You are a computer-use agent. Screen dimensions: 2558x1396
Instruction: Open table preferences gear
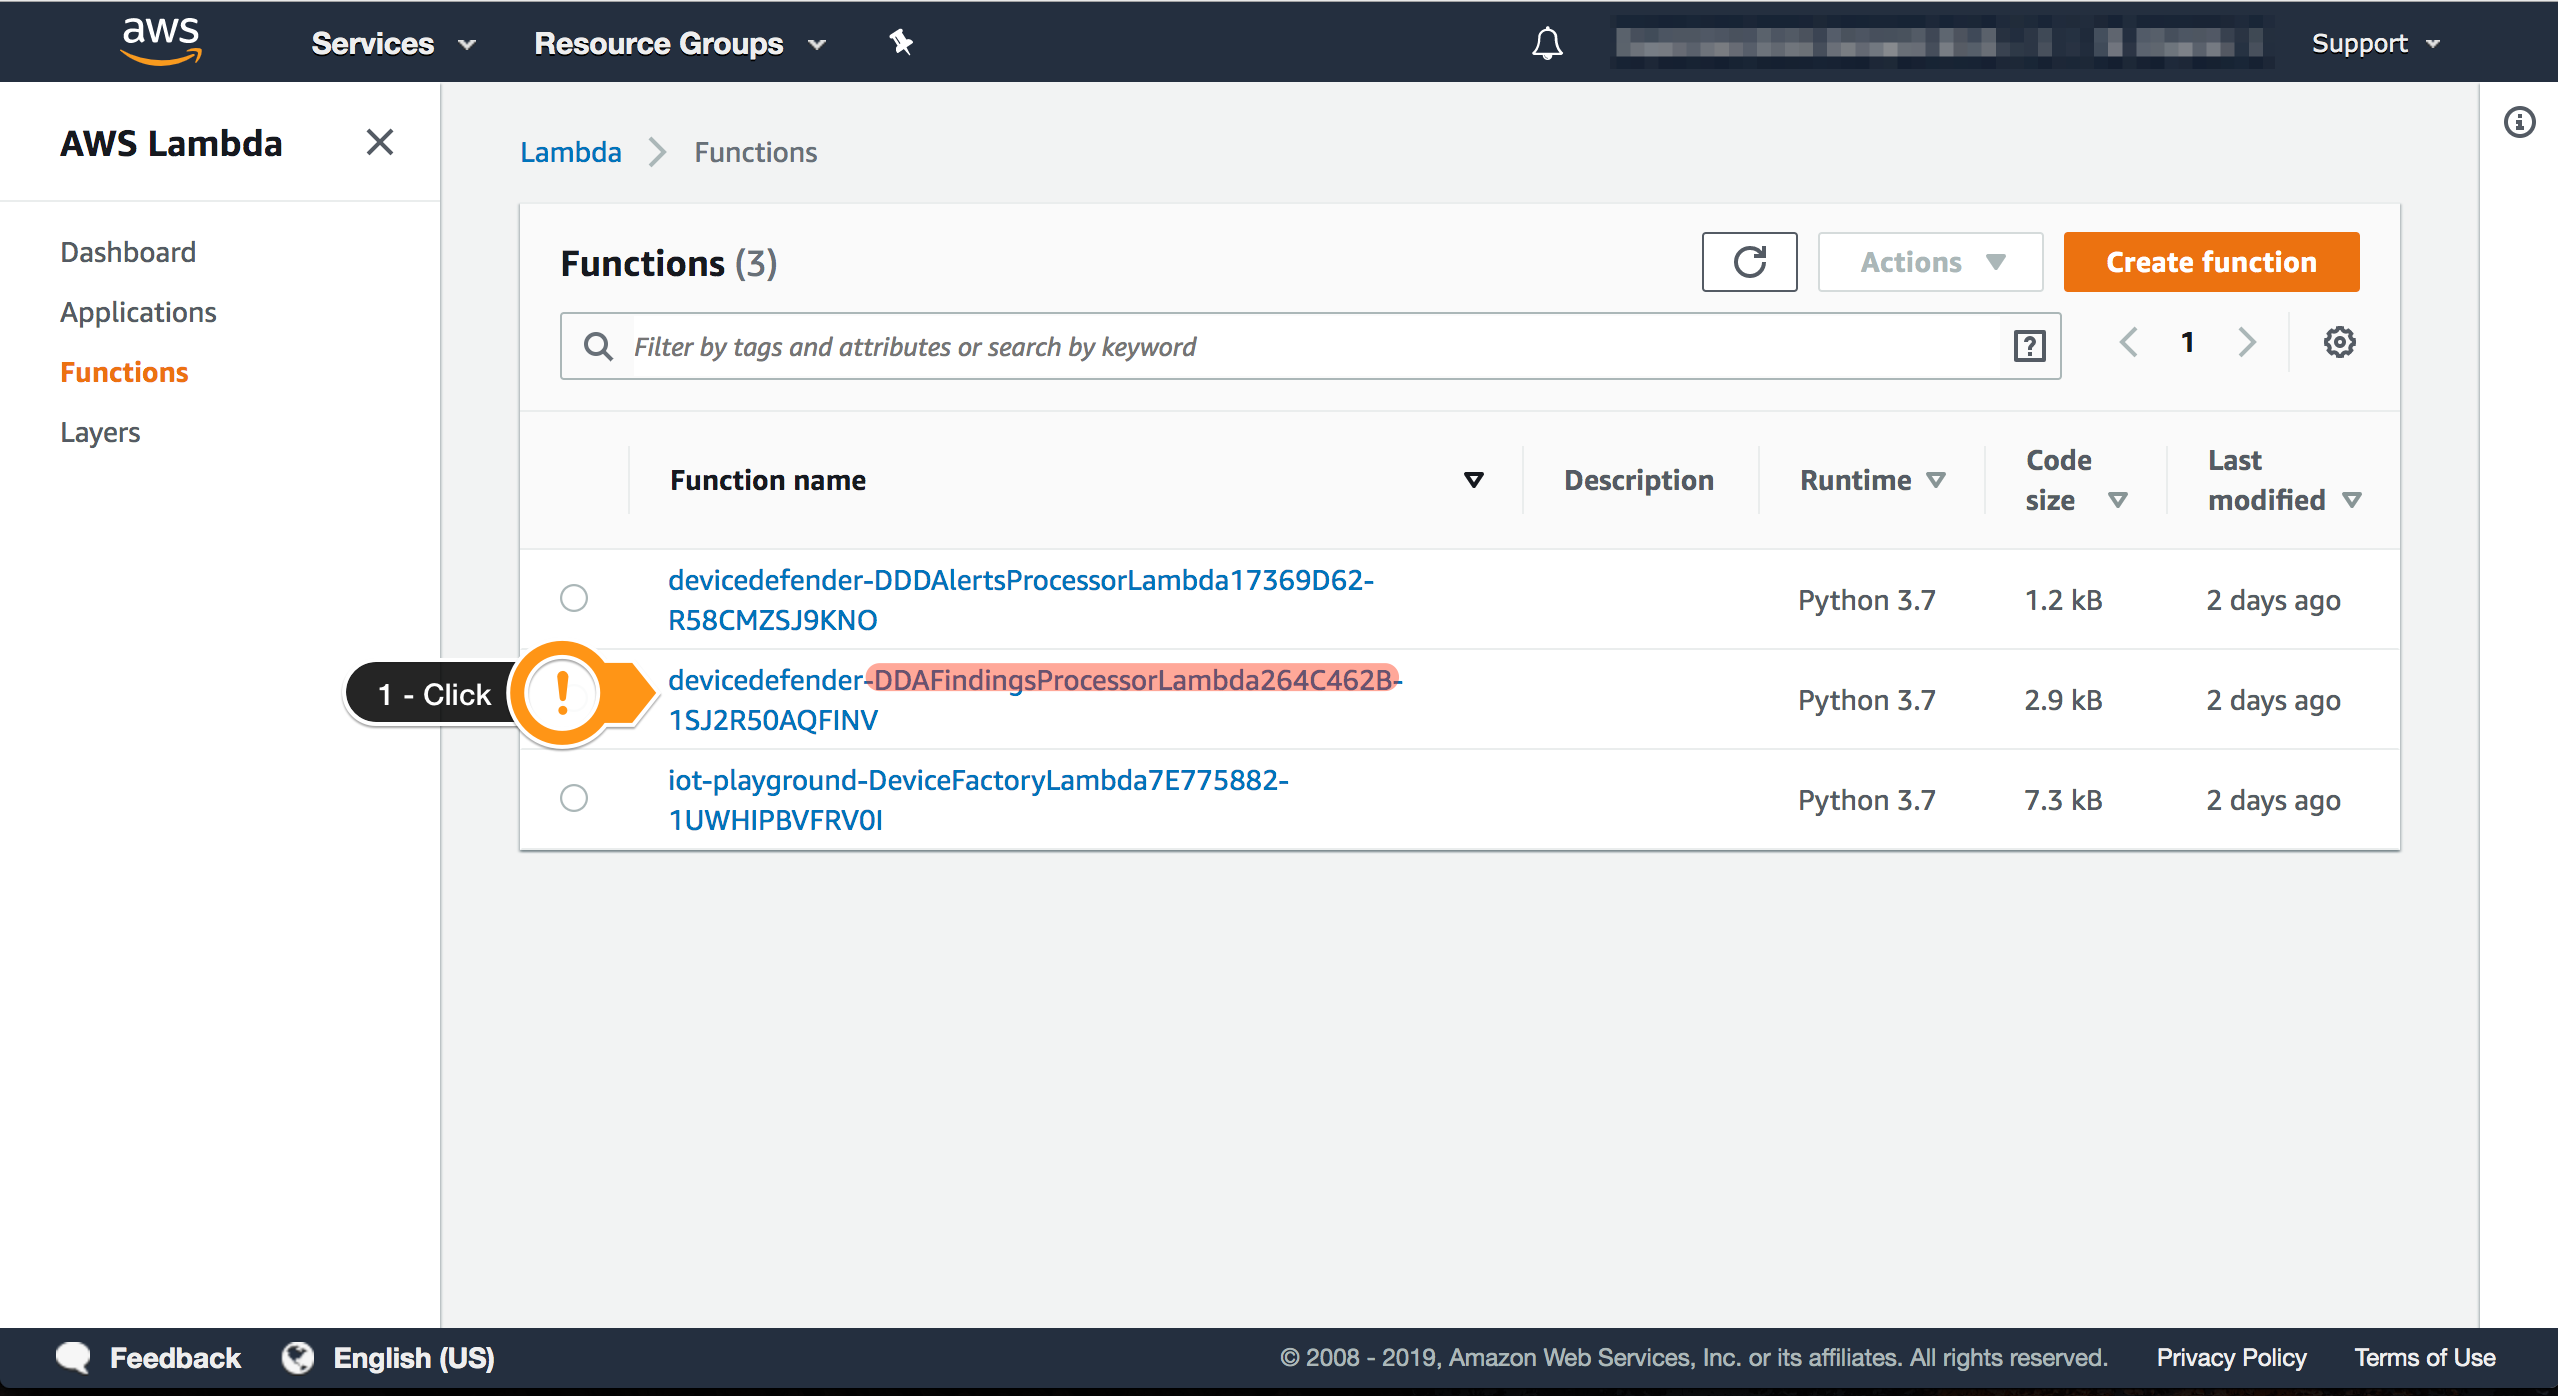(x=2339, y=342)
